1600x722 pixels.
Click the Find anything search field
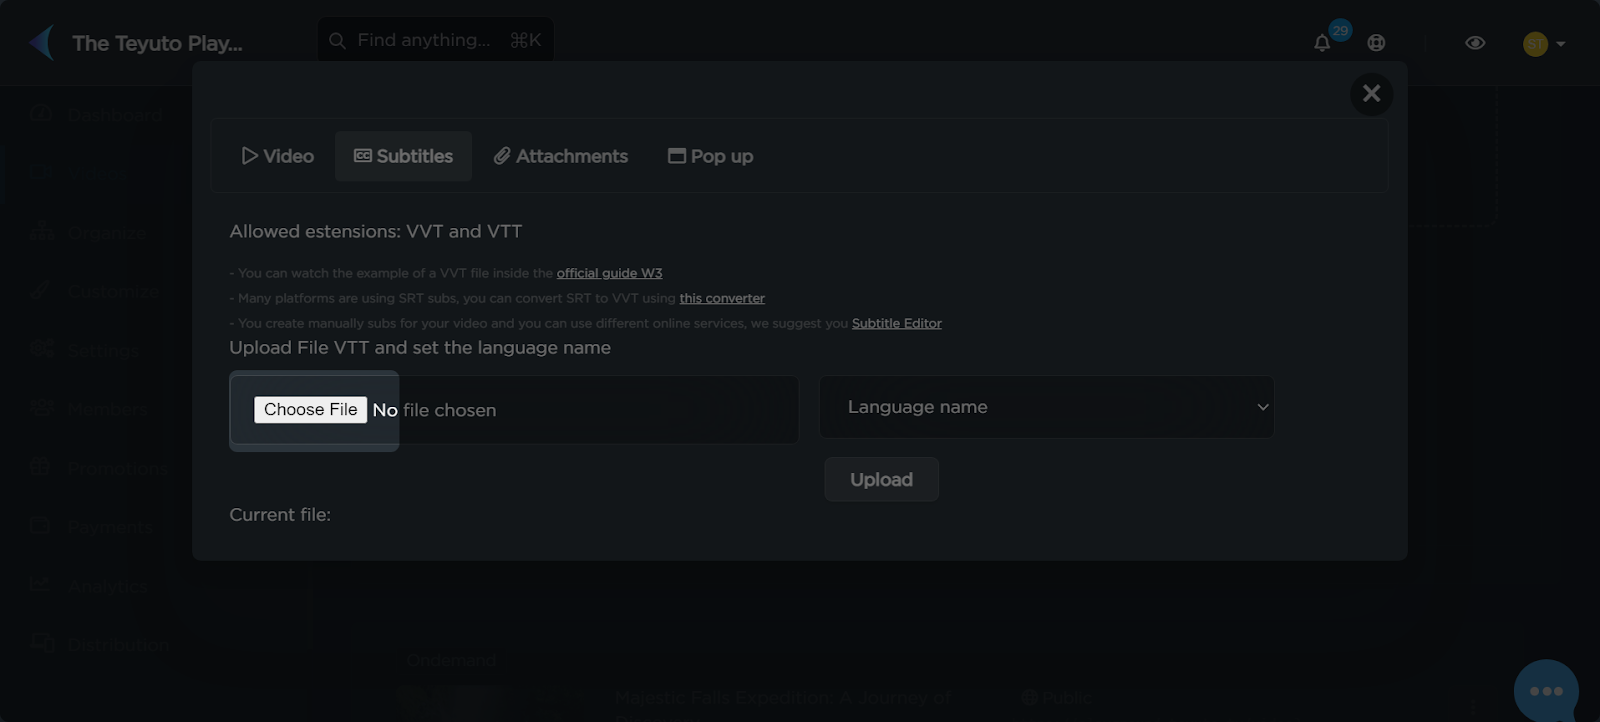pos(435,40)
